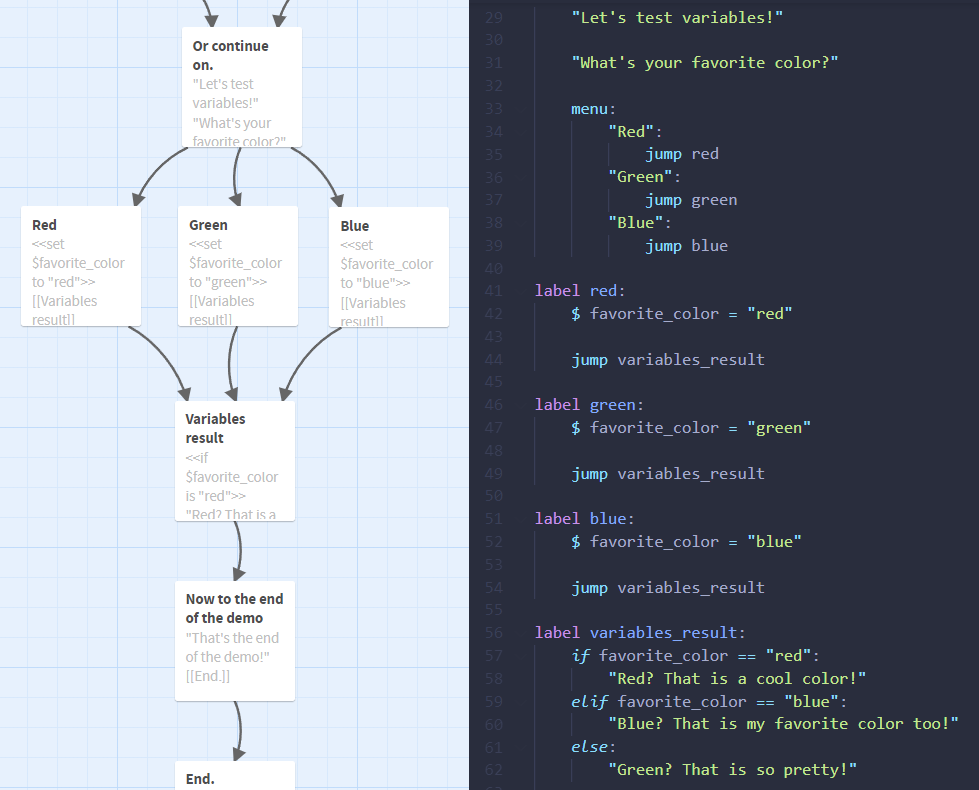
Task: Select the "Blue" passage card
Action: 388,267
